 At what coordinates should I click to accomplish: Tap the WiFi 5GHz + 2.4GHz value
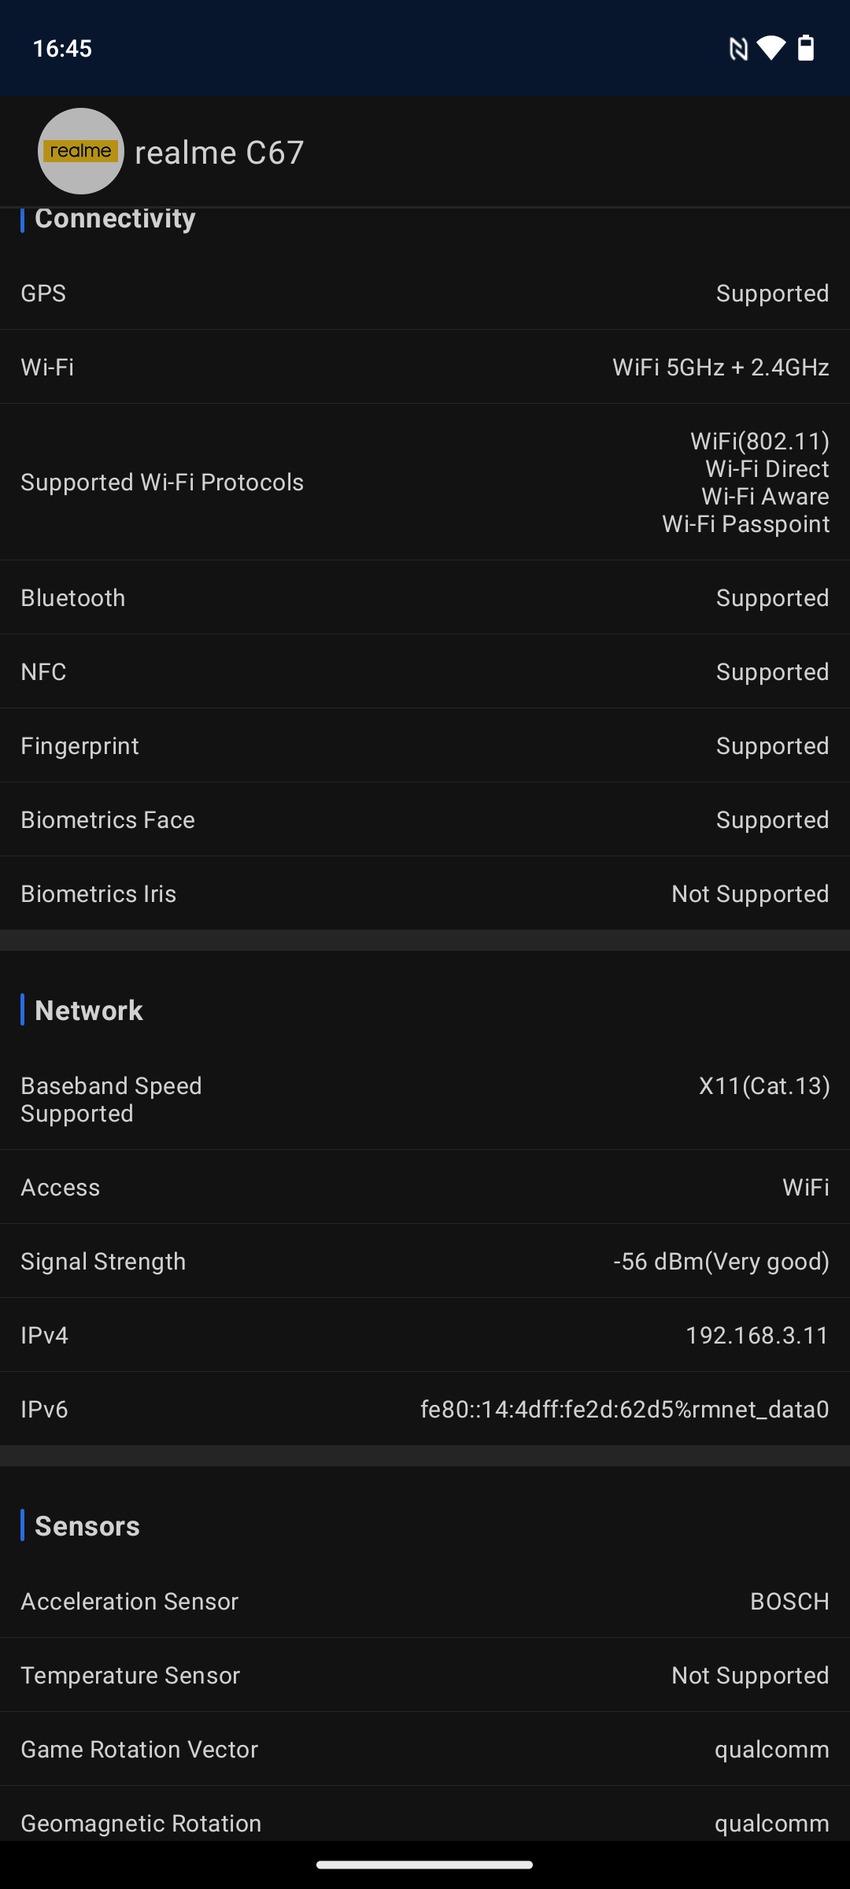pyautogui.click(x=720, y=368)
